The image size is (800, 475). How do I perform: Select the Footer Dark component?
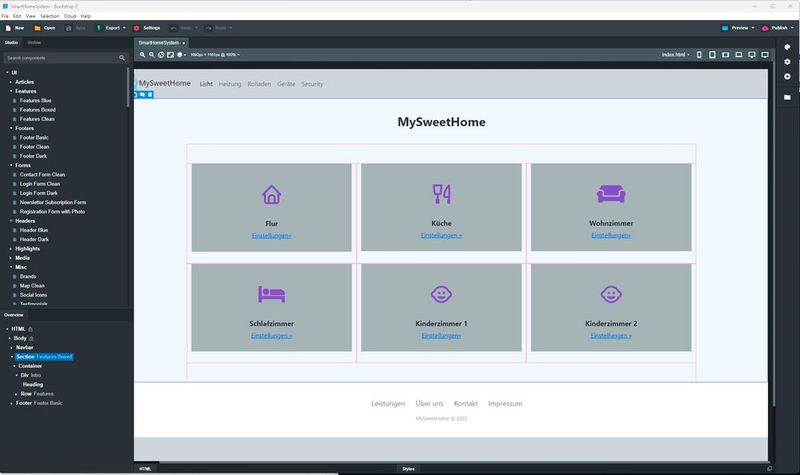tap(33, 156)
